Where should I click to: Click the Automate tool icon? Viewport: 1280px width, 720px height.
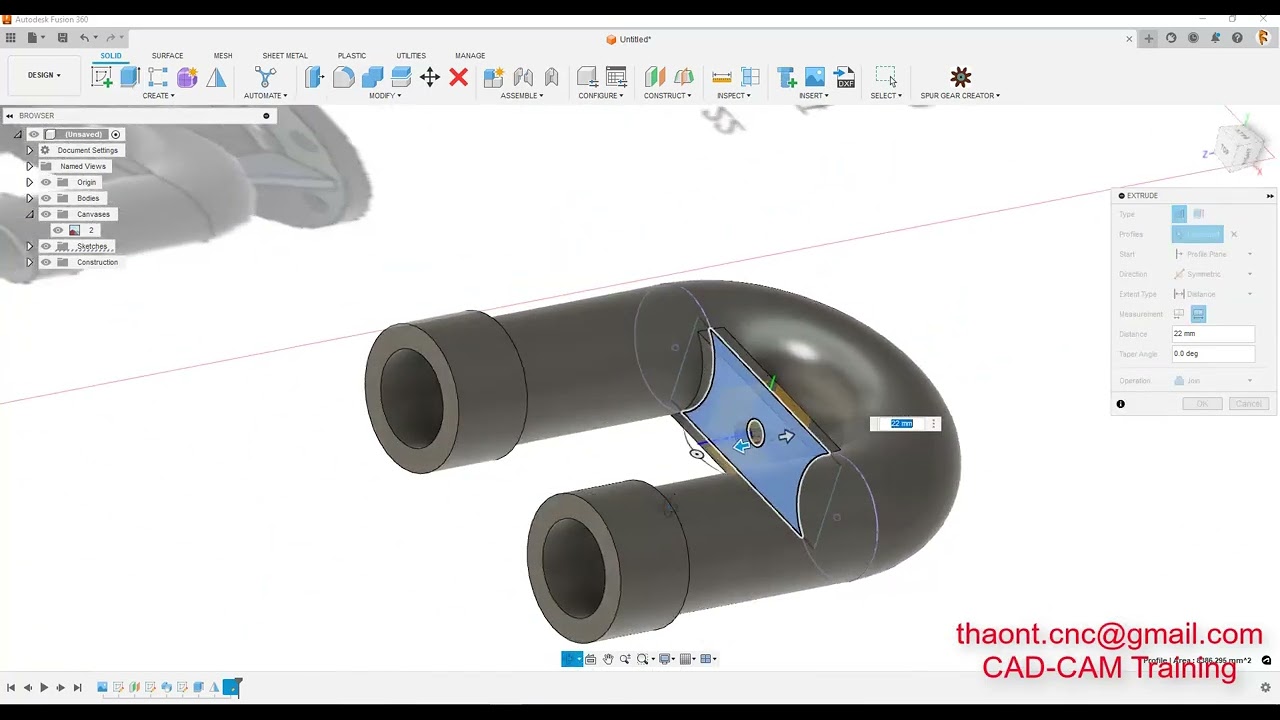point(265,77)
